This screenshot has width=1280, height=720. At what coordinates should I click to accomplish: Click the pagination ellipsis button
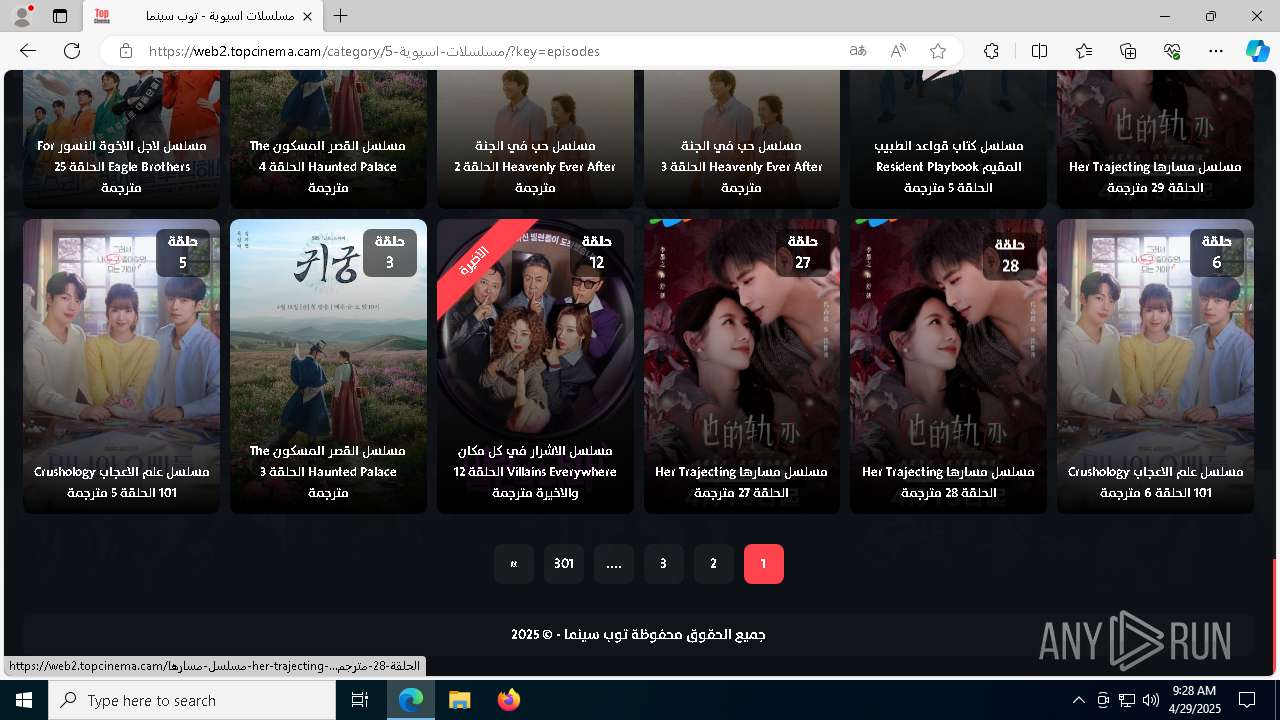614,564
